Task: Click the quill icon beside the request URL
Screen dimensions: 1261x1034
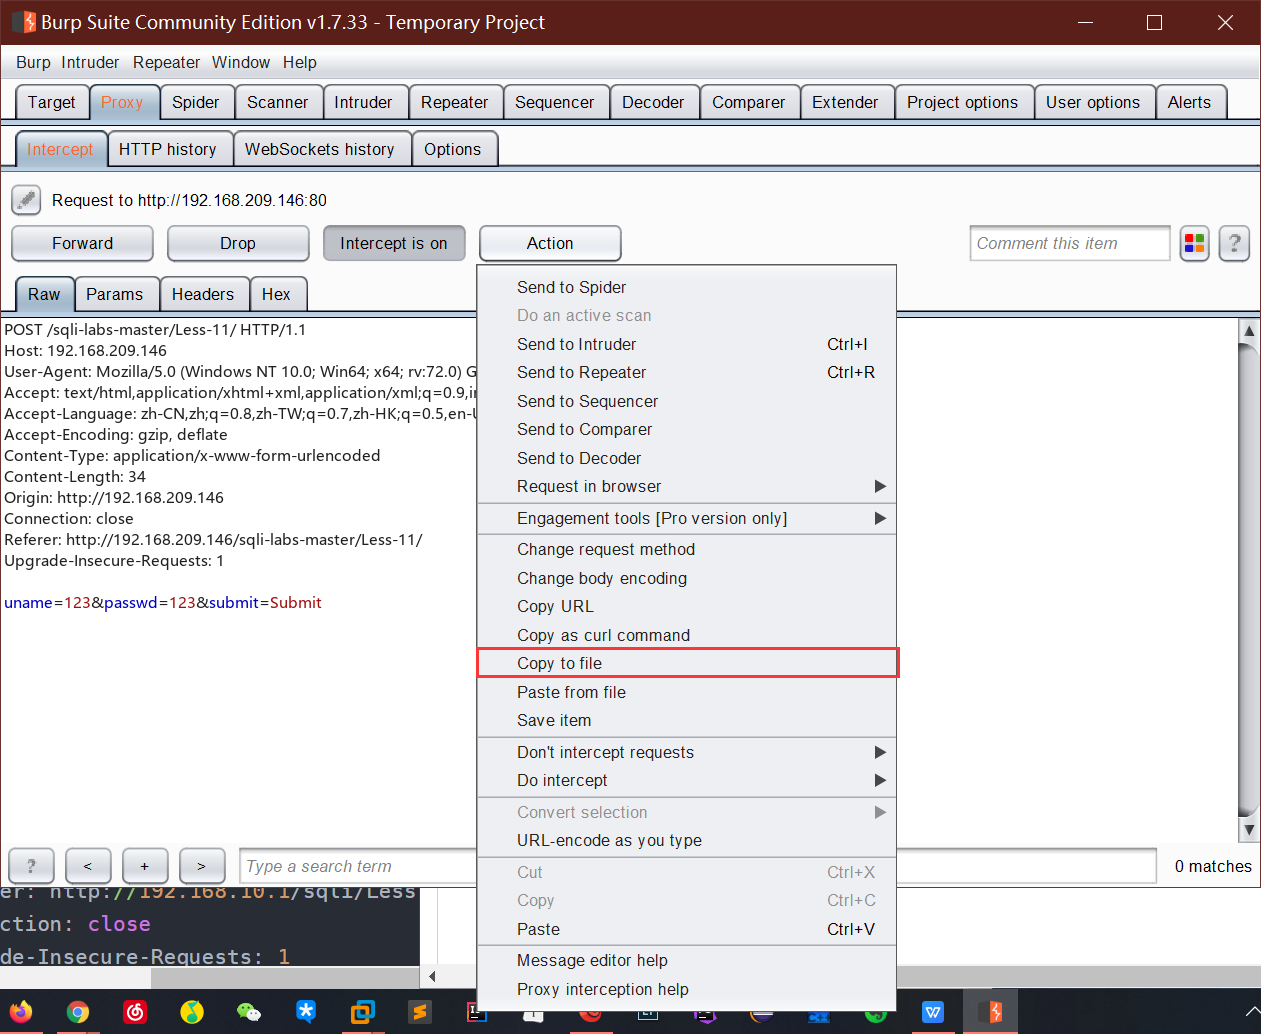Action: click(25, 199)
